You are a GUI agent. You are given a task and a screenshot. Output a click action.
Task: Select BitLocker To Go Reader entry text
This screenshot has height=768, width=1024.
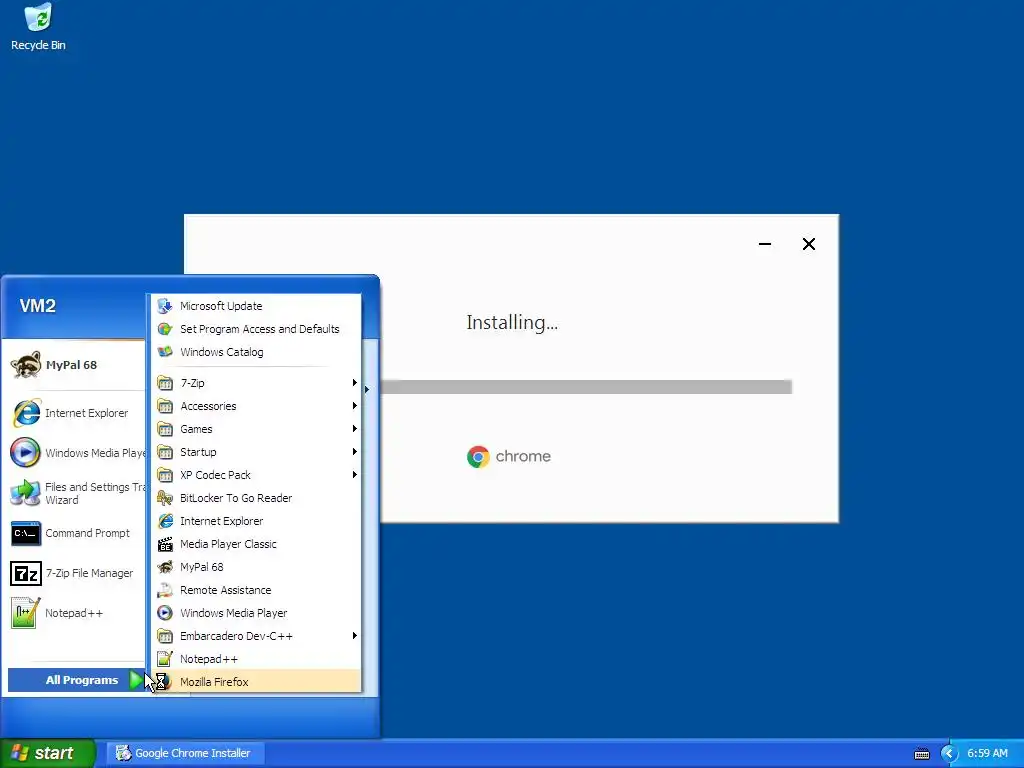coord(236,498)
